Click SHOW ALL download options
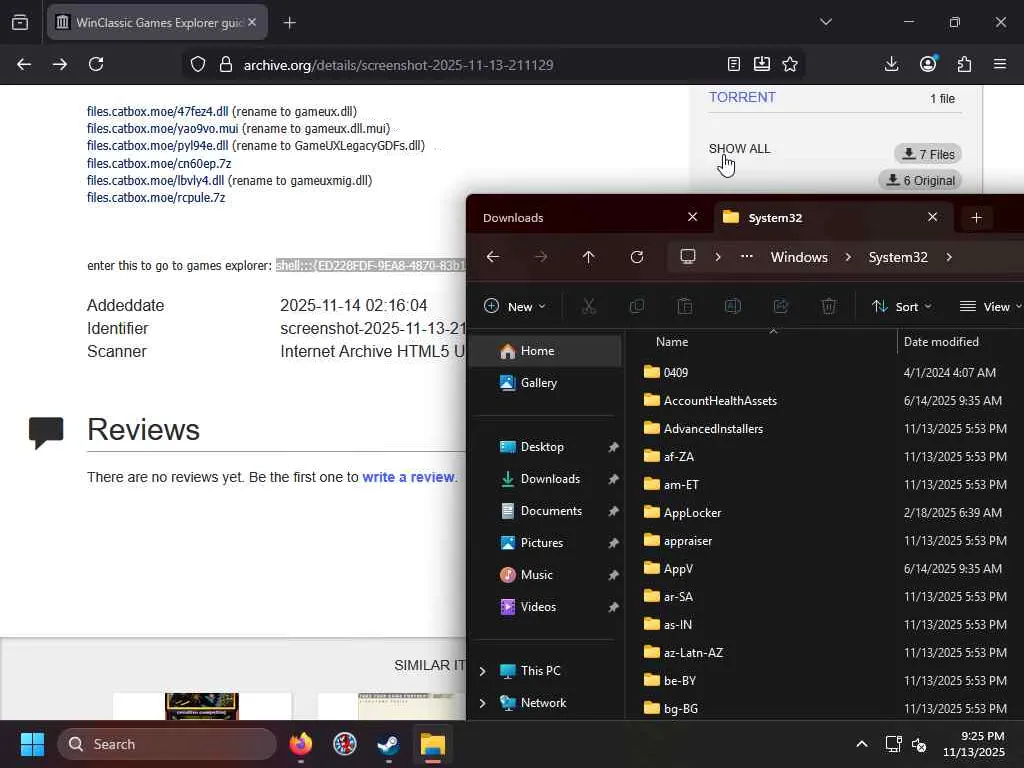This screenshot has width=1024, height=768. coord(739,149)
